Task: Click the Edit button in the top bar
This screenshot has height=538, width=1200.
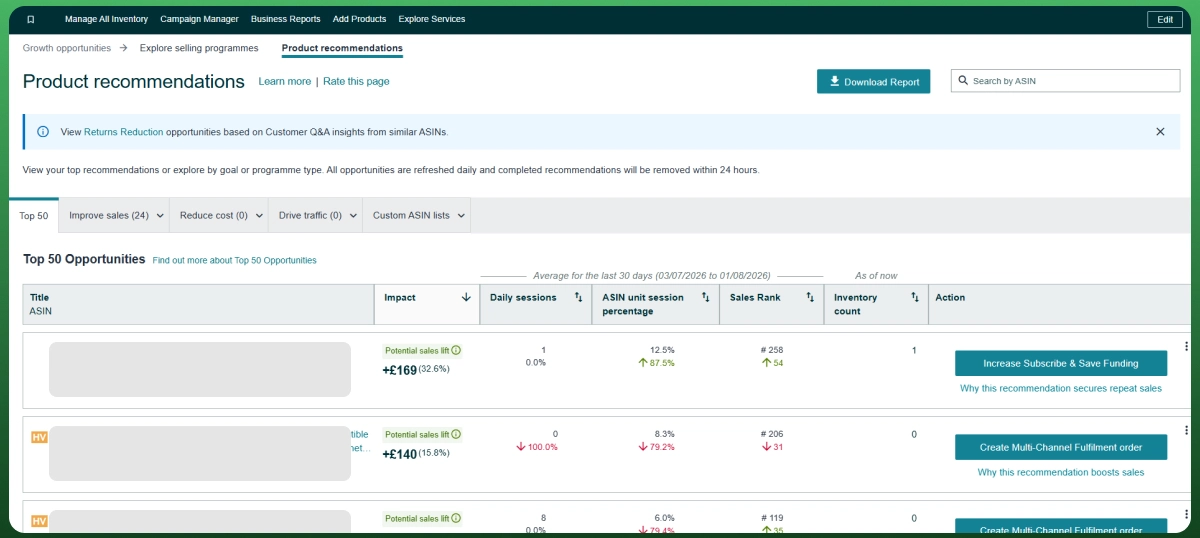Action: click(1165, 19)
